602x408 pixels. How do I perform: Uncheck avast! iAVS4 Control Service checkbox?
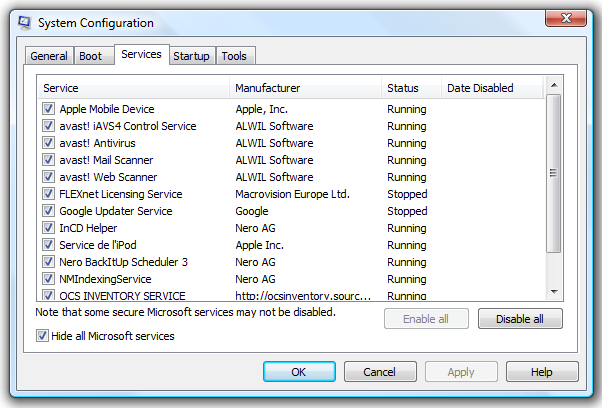(48, 126)
